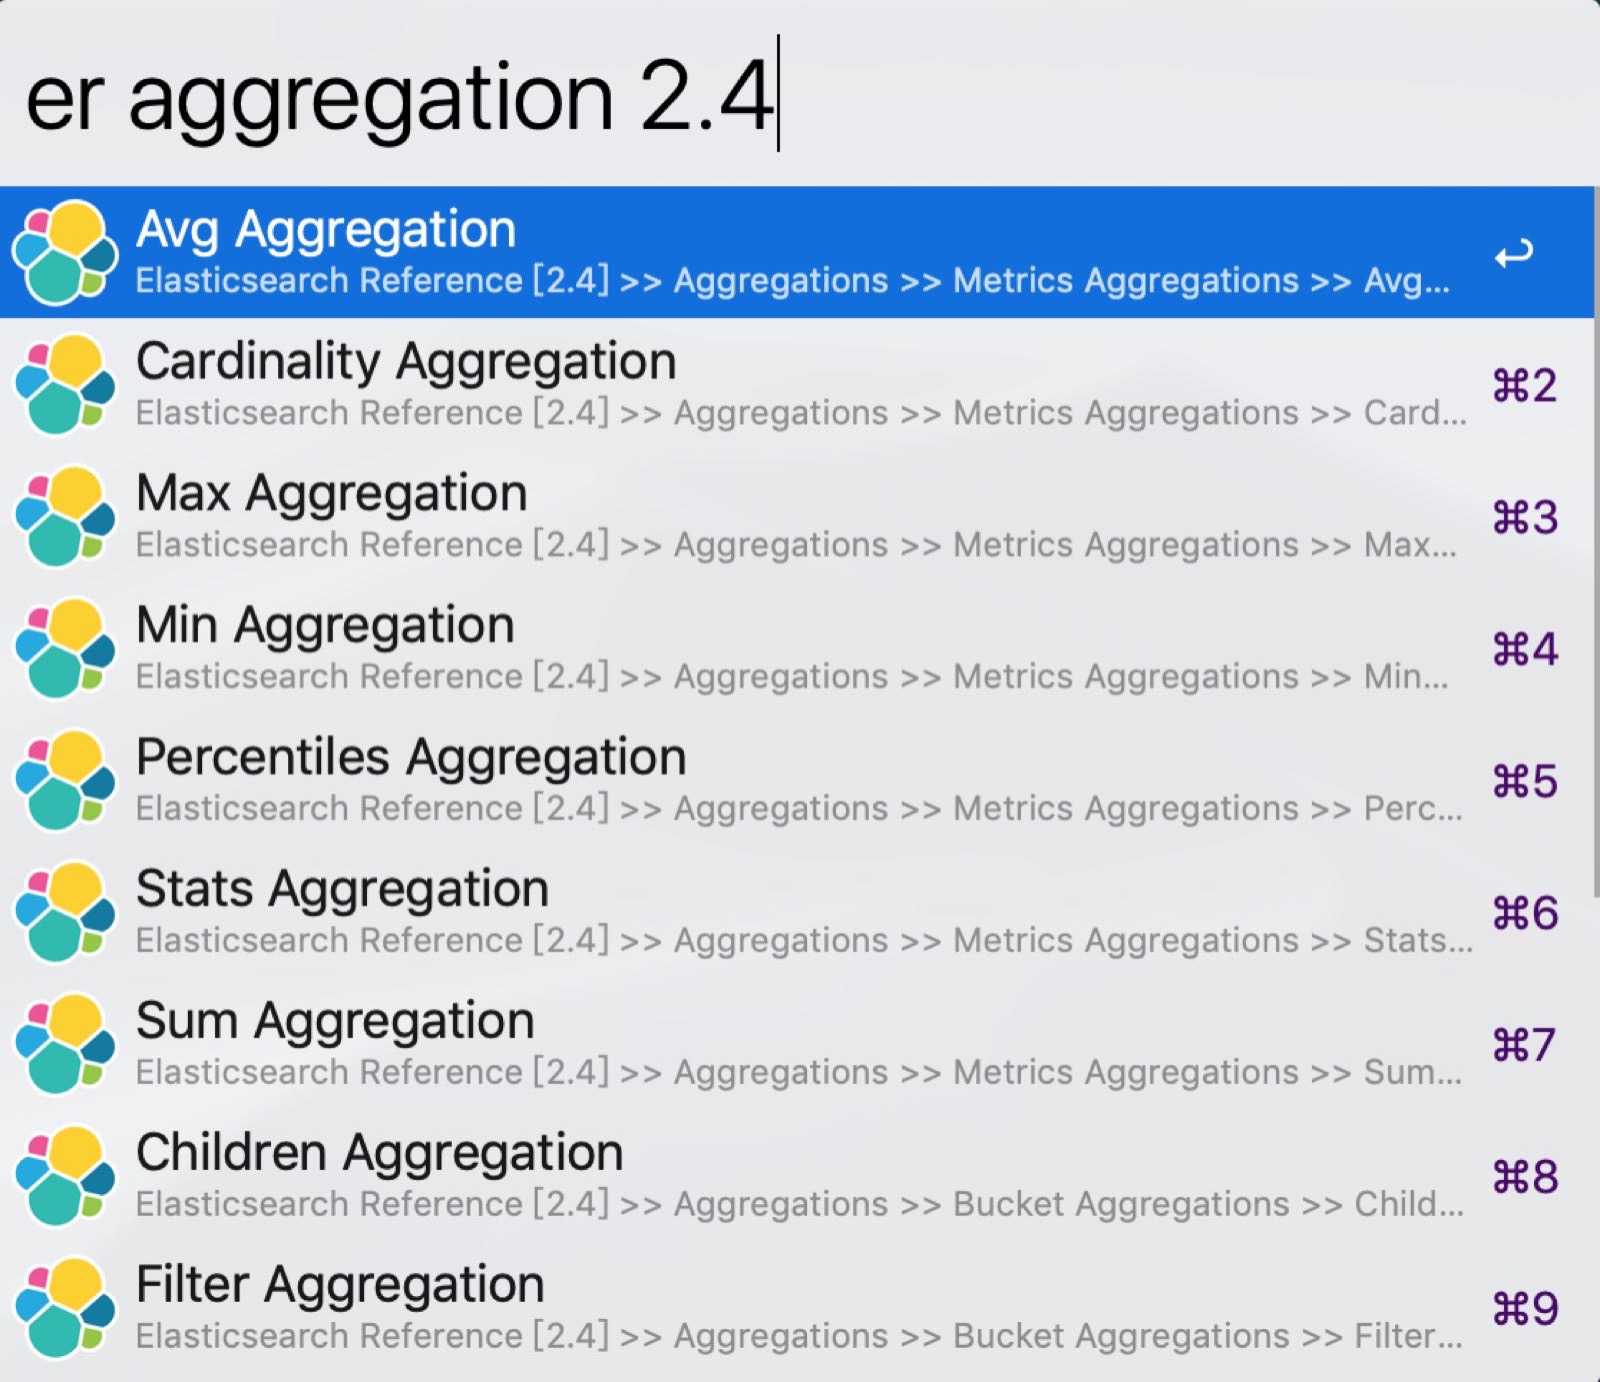Click the breadcrumb subtitle ending in 'Card...'
1600x1382 pixels.
pos(801,413)
